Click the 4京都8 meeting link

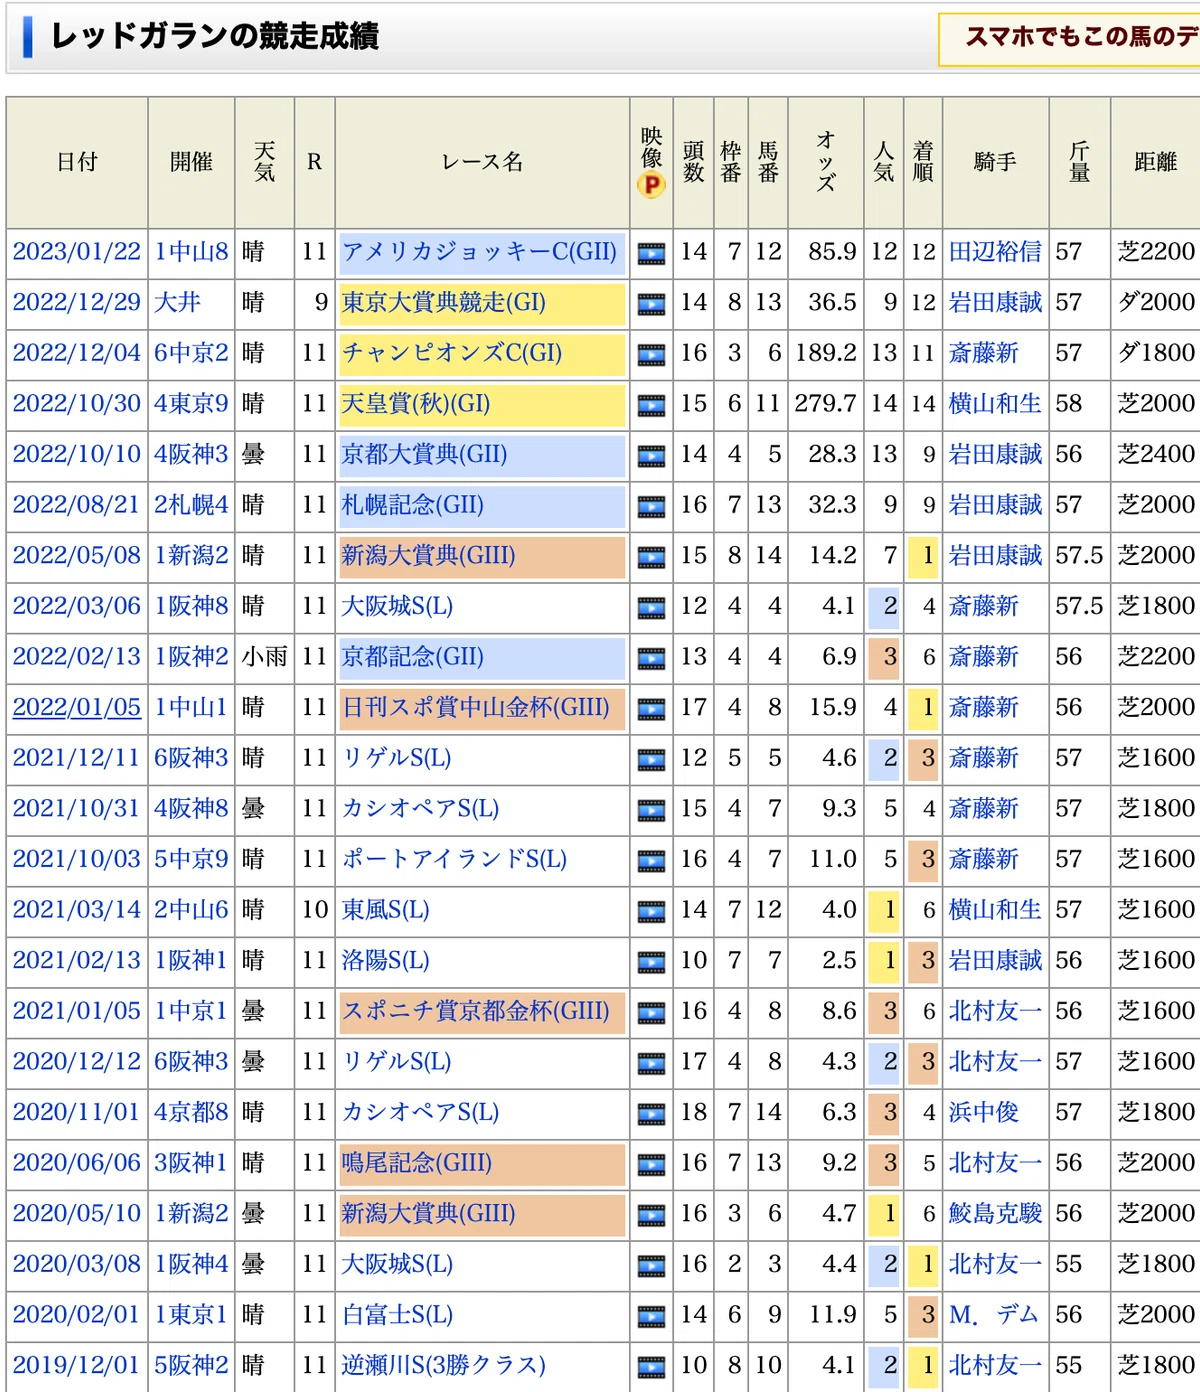click(191, 1112)
